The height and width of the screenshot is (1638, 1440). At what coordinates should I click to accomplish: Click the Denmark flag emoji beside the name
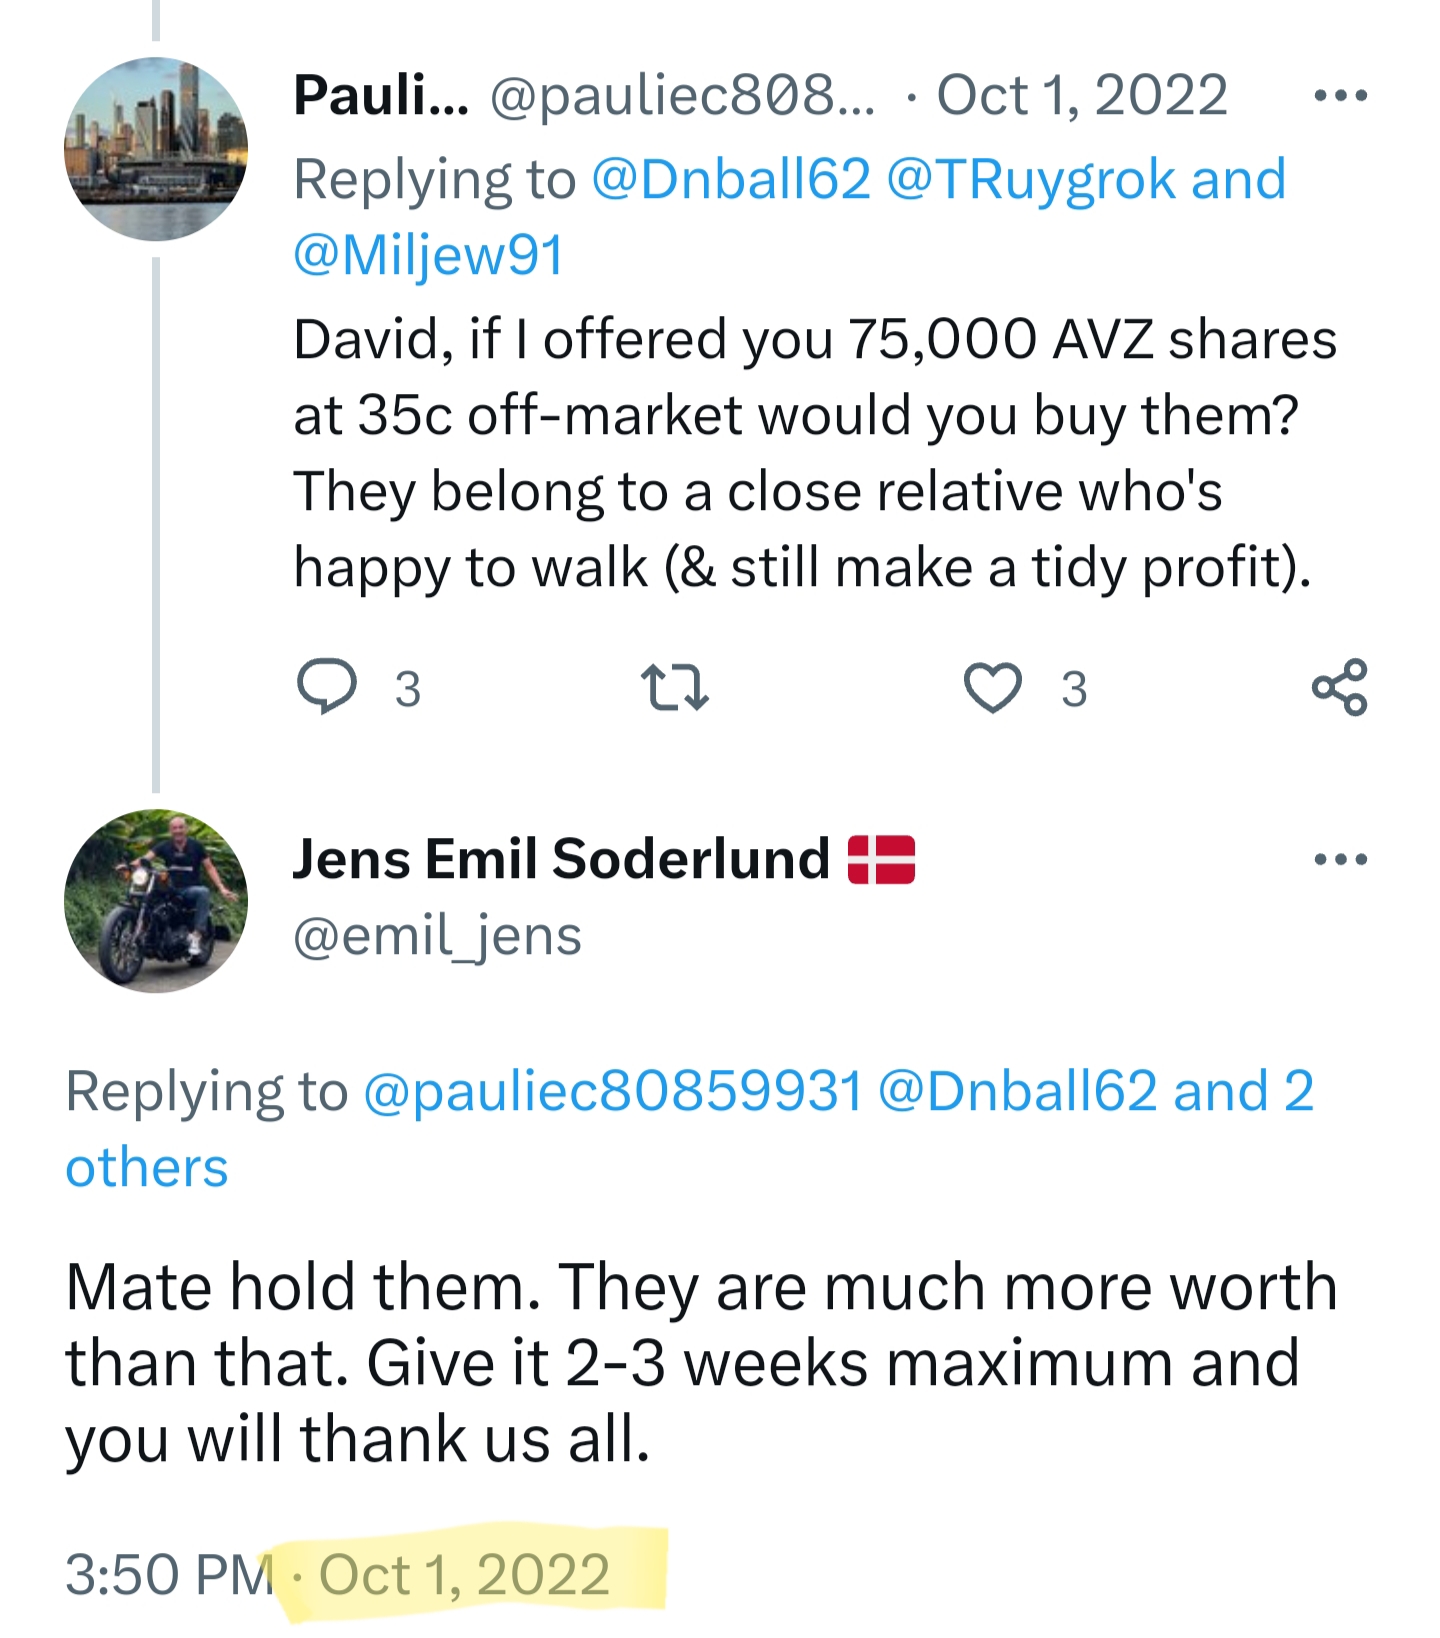pyautogui.click(x=881, y=860)
